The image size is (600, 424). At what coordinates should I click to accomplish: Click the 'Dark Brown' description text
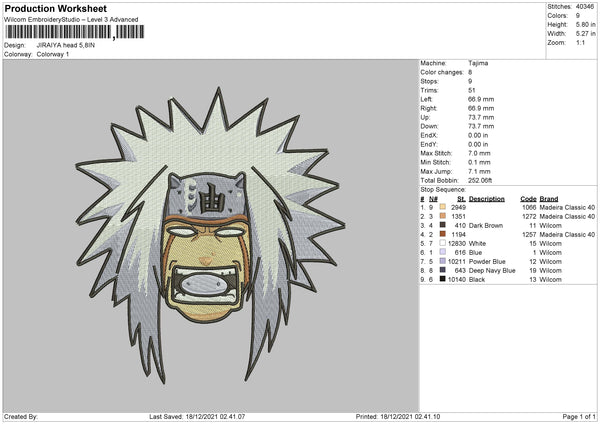[x=486, y=225]
